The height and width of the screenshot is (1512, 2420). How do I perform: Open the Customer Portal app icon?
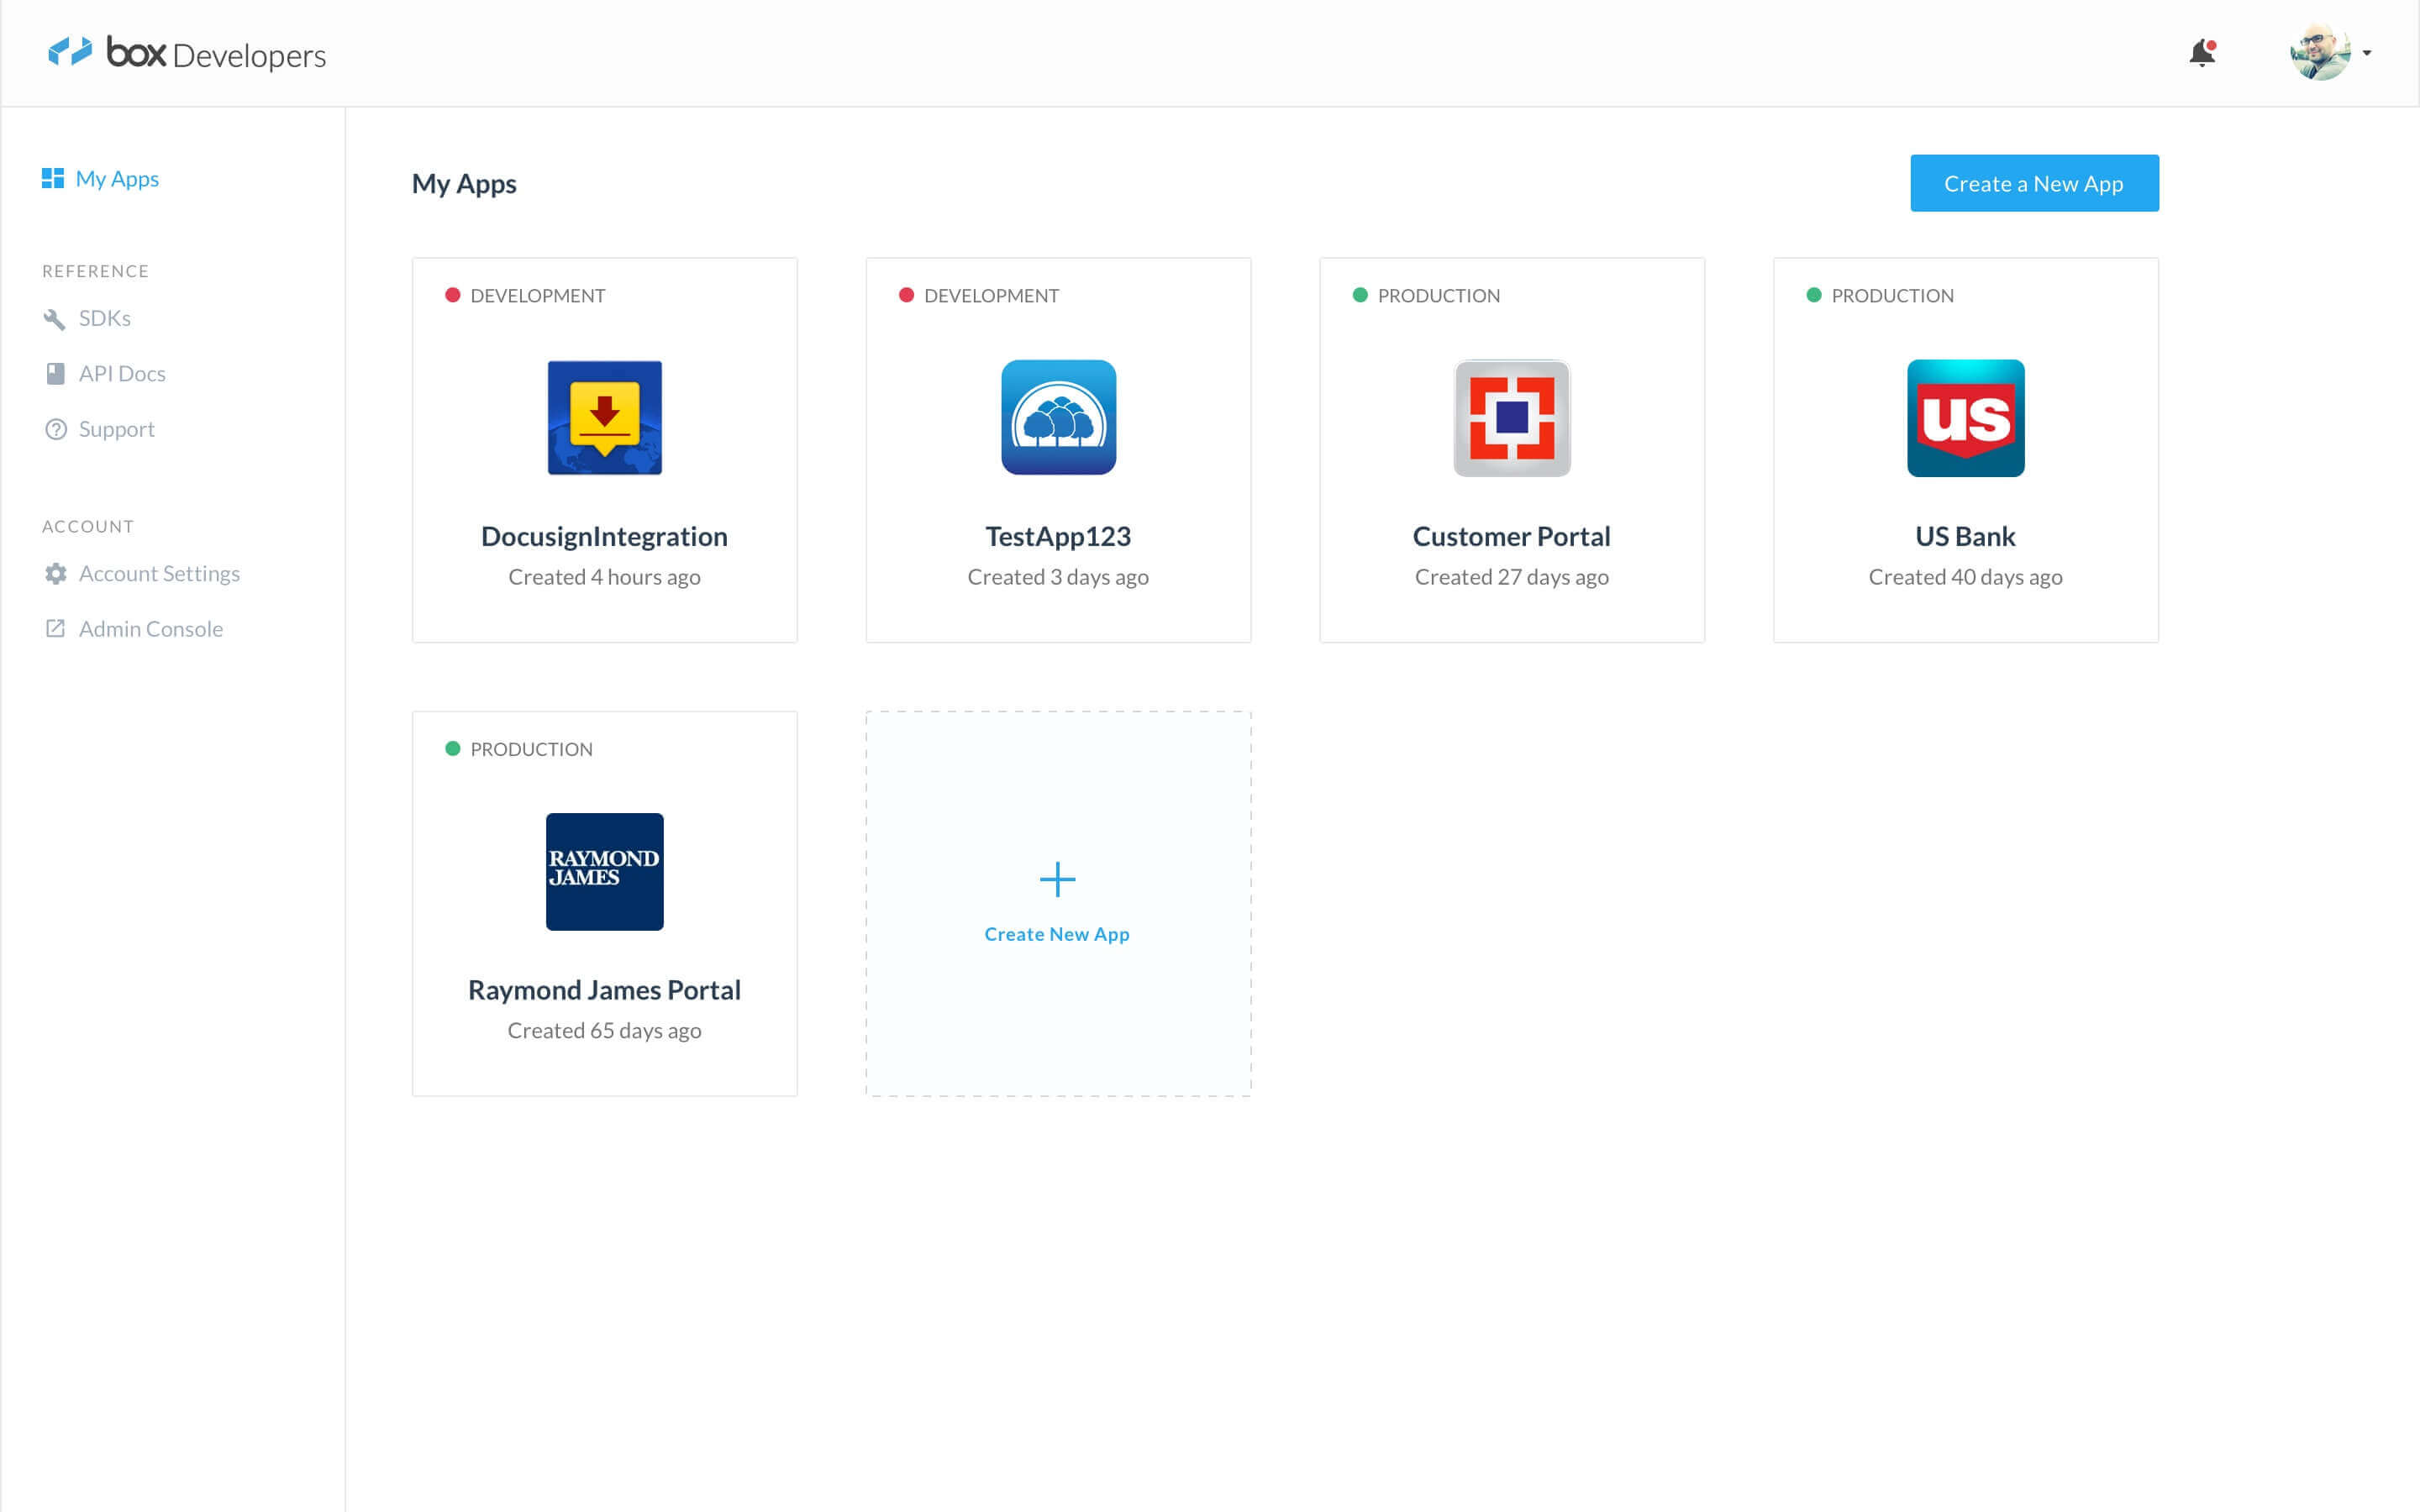tap(1512, 418)
